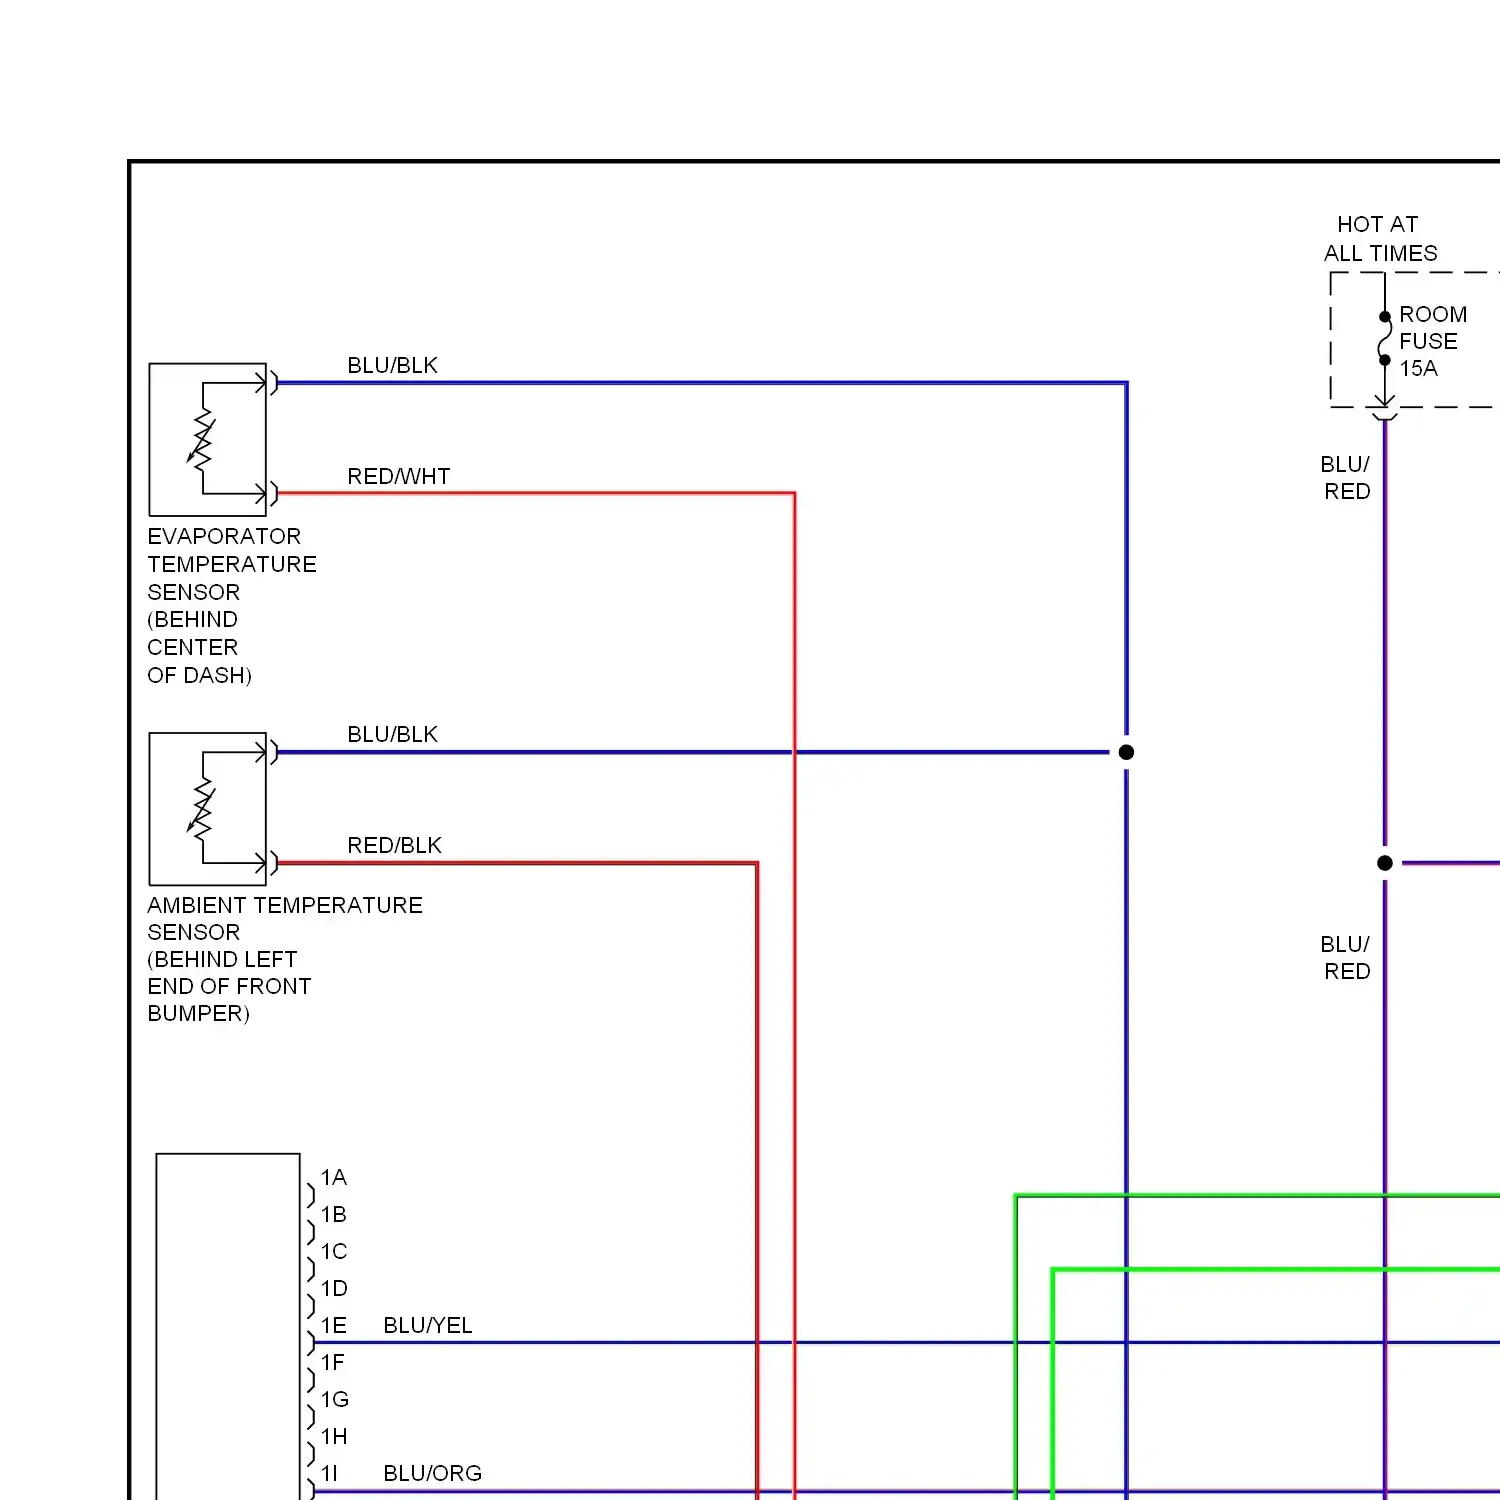Click connector pin 1F label

[332, 1362]
